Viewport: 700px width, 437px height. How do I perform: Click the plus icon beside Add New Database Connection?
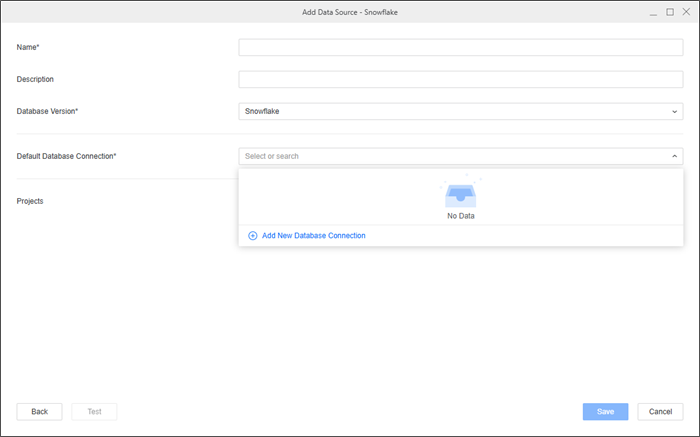[253, 236]
